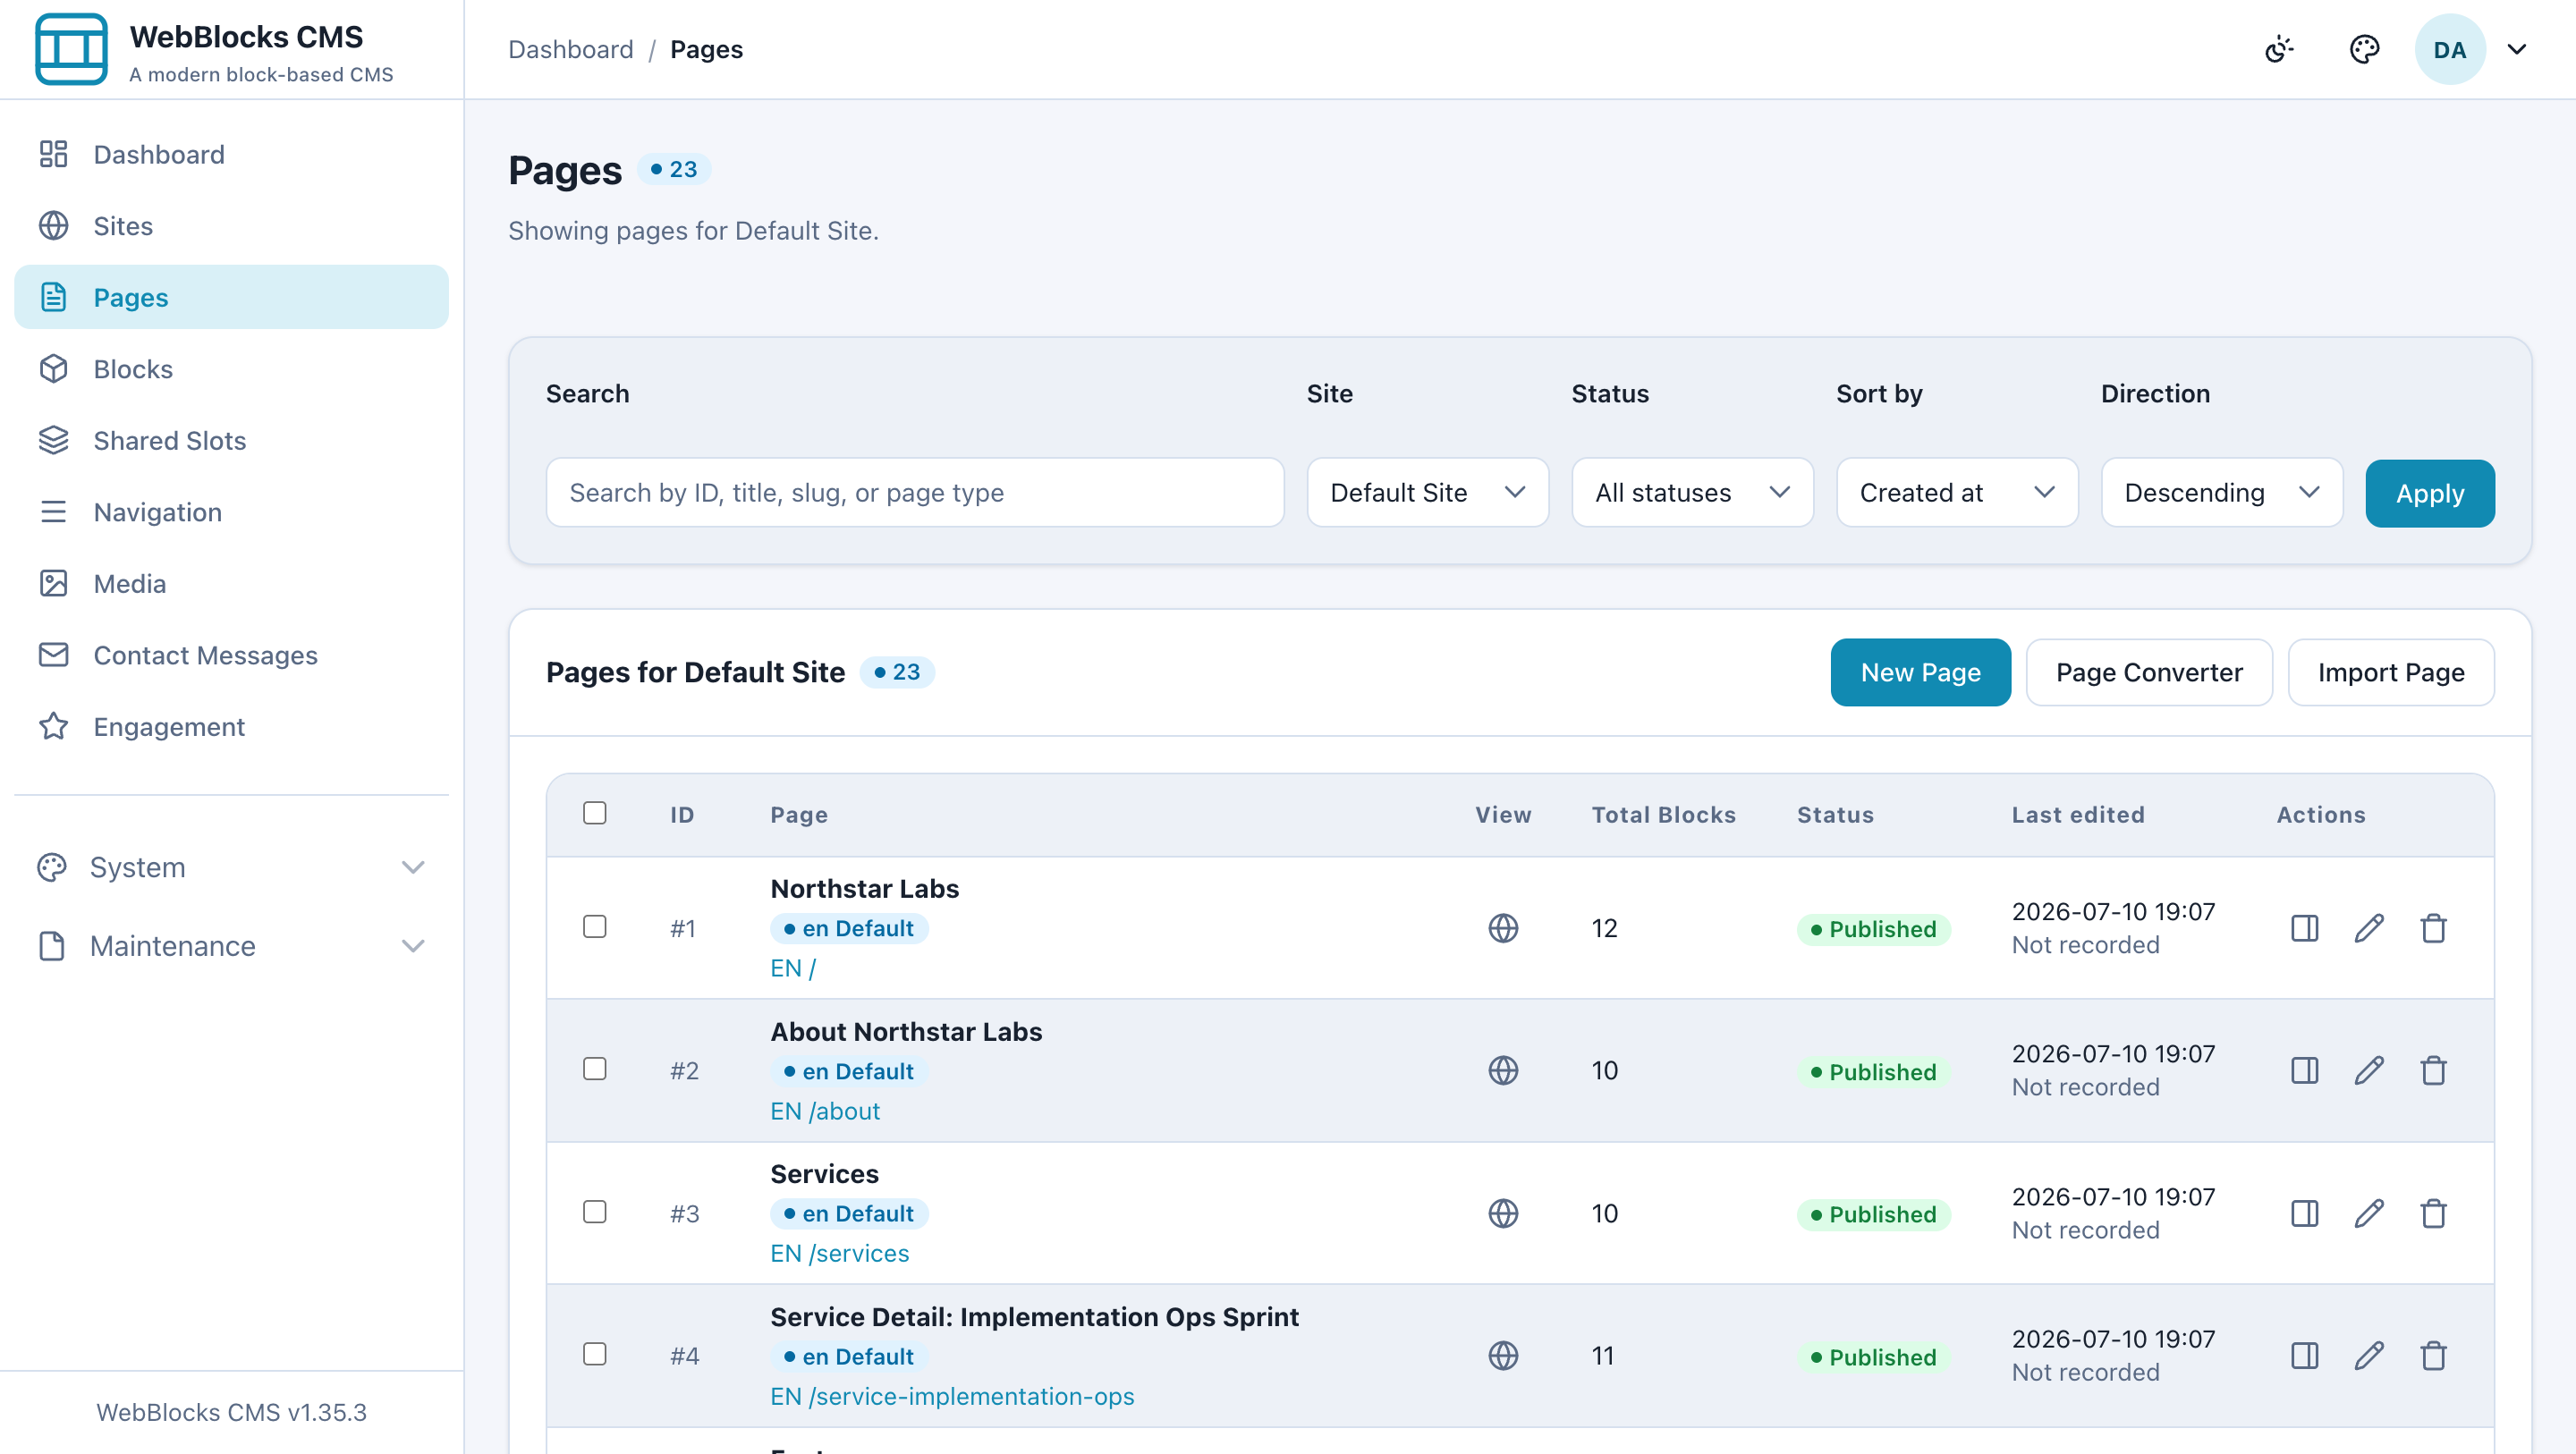This screenshot has width=2576, height=1454.
Task: Click the trash delete icon for About Northstar Labs
Action: [x=2433, y=1070]
